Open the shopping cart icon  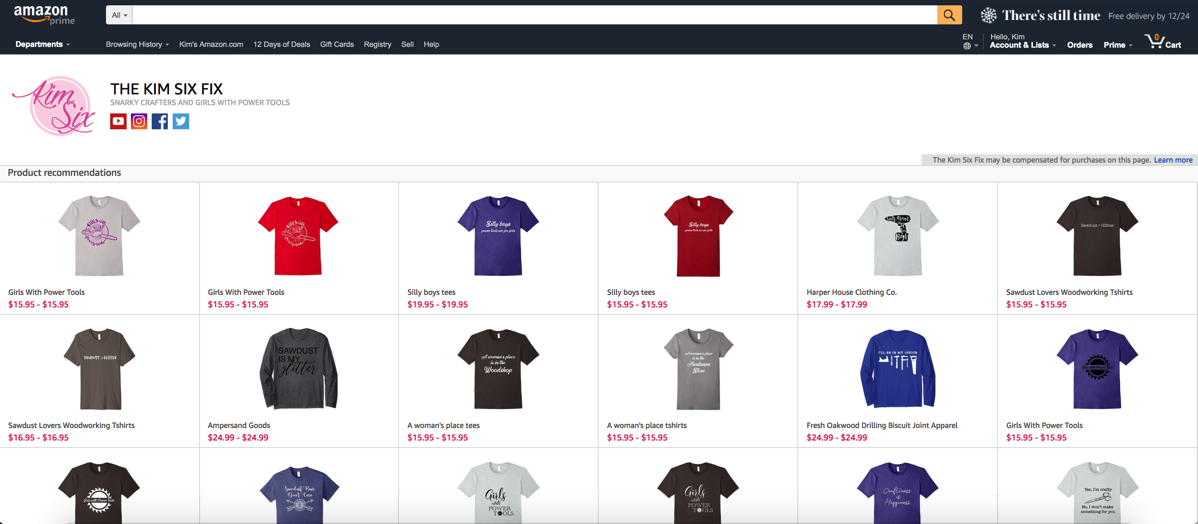[1154, 41]
